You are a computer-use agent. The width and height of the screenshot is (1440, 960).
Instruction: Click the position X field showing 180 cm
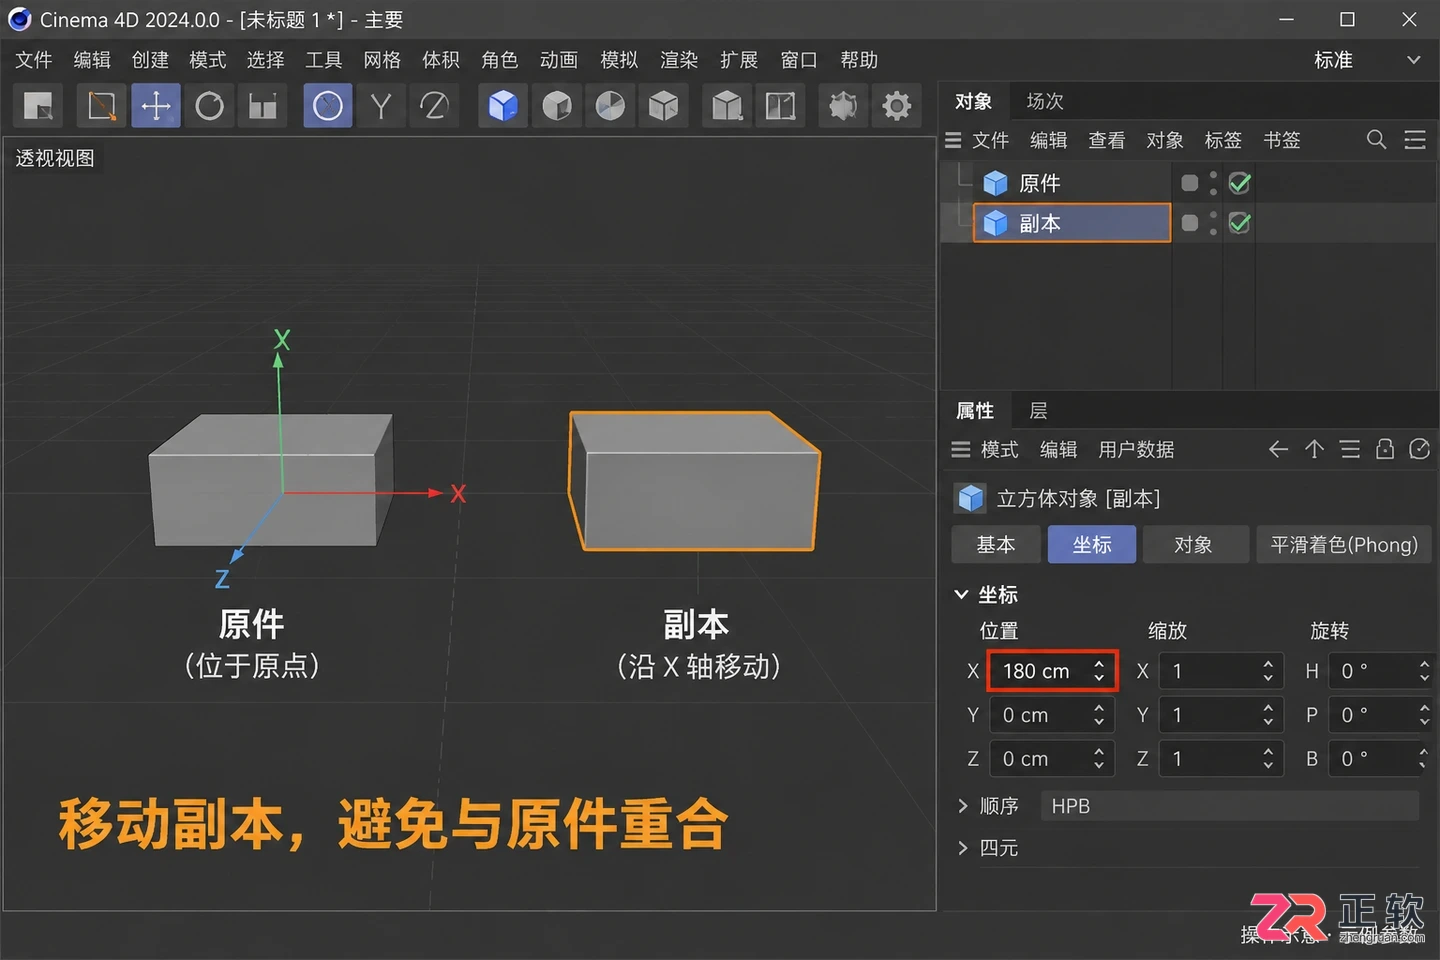pos(1052,671)
